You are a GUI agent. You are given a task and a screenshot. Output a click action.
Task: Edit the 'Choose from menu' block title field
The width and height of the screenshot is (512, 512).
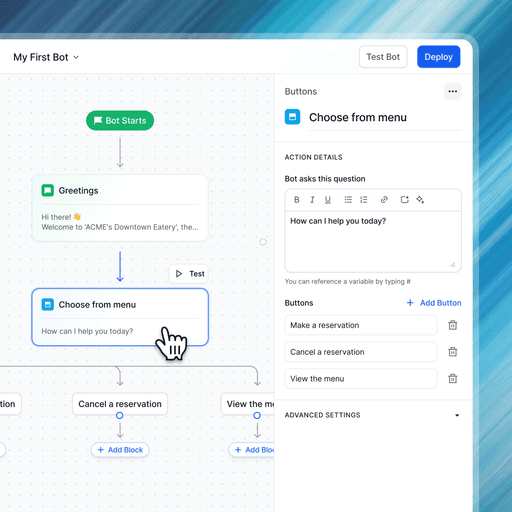click(x=385, y=117)
